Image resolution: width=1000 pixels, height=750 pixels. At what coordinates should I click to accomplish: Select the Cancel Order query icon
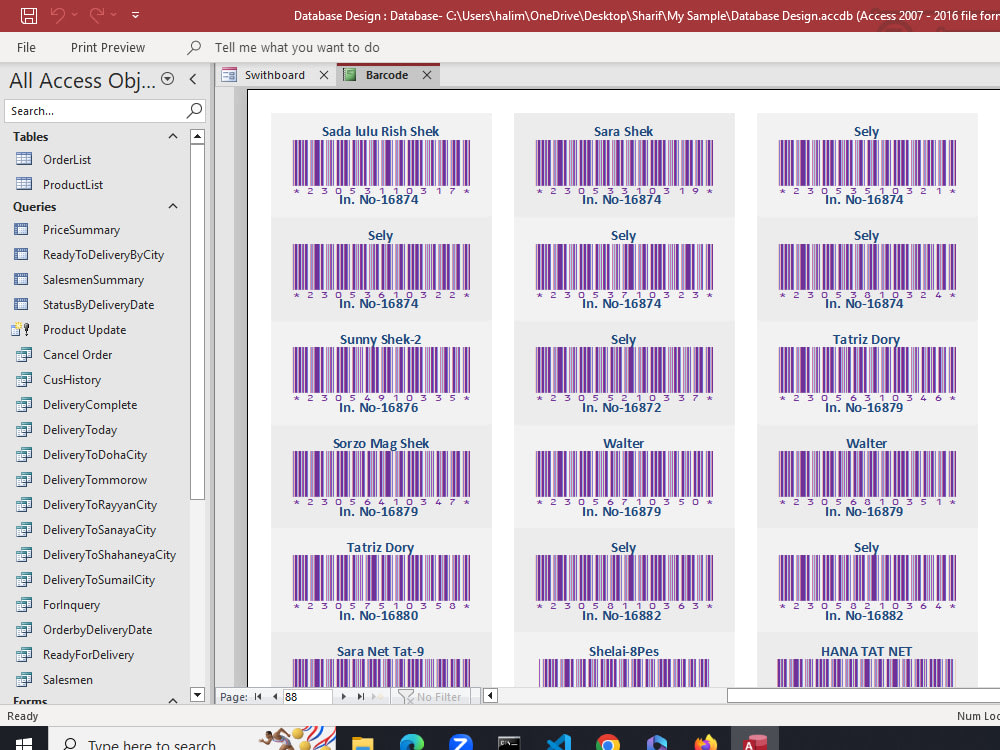pyautogui.click(x=24, y=355)
